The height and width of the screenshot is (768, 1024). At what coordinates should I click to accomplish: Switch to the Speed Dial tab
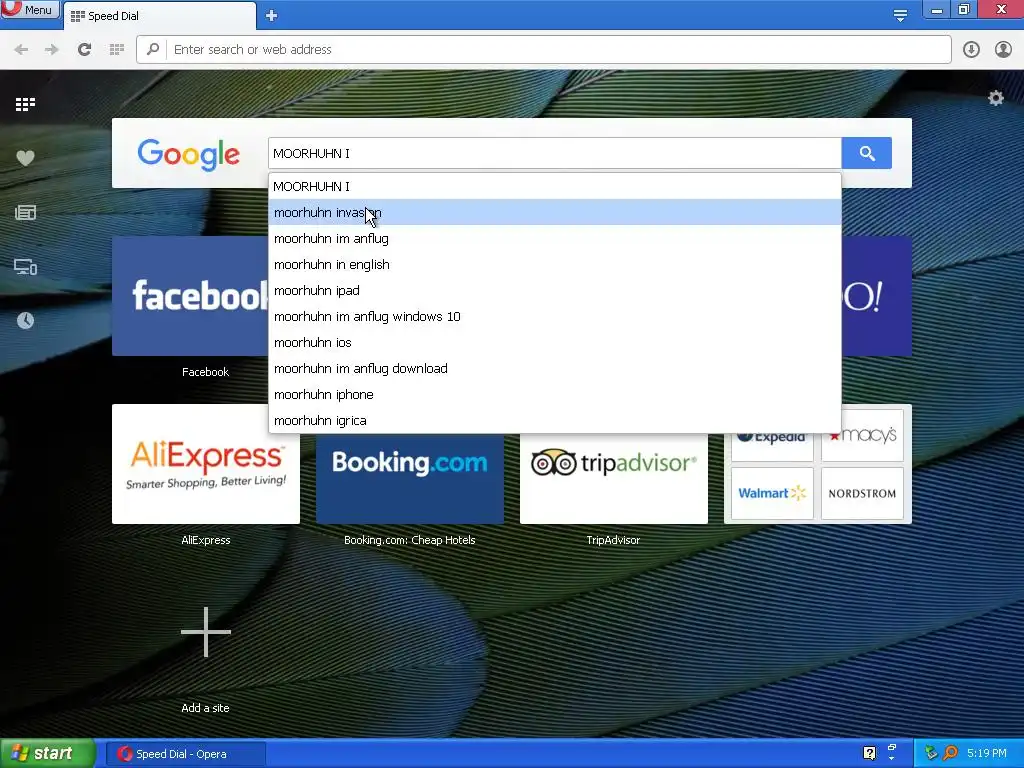[x=159, y=16]
